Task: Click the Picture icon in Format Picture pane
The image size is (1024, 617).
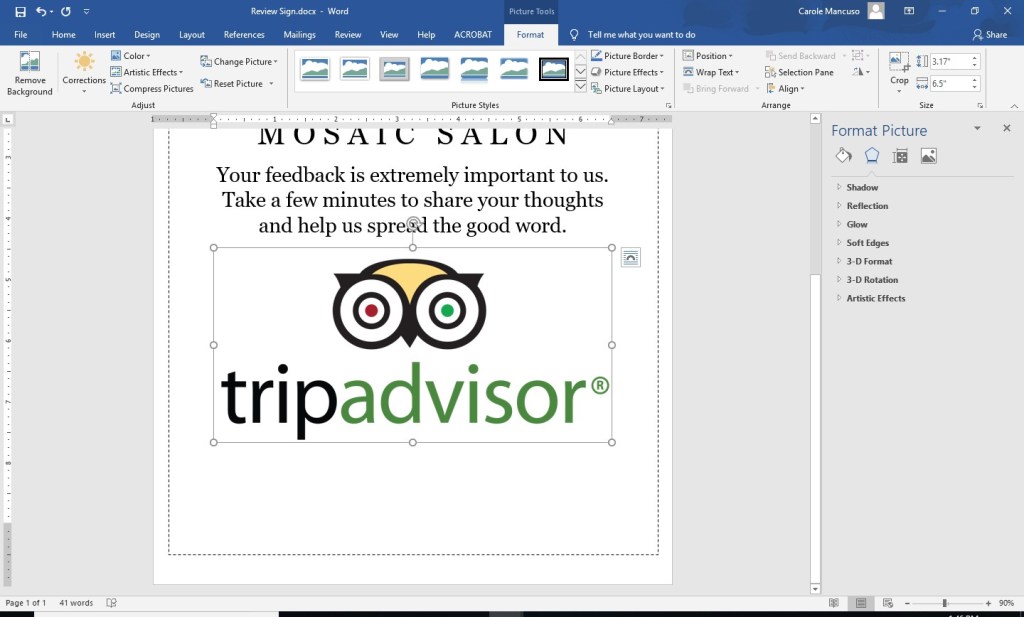Action: 928,156
